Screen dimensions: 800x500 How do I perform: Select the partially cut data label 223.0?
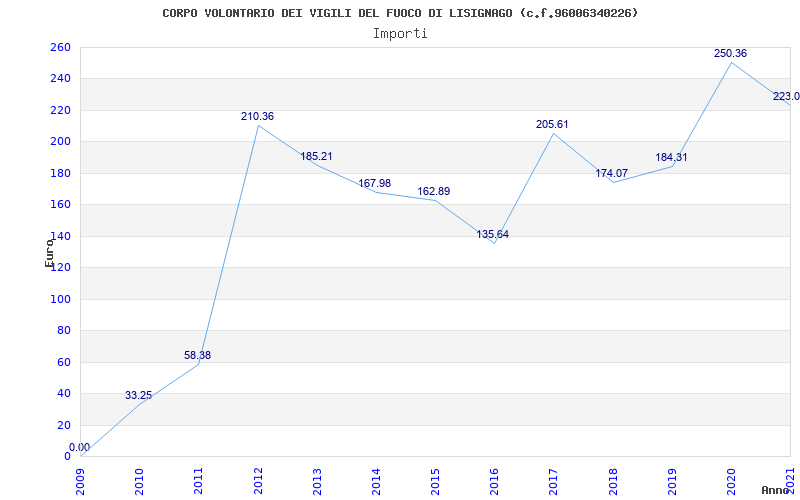786,96
